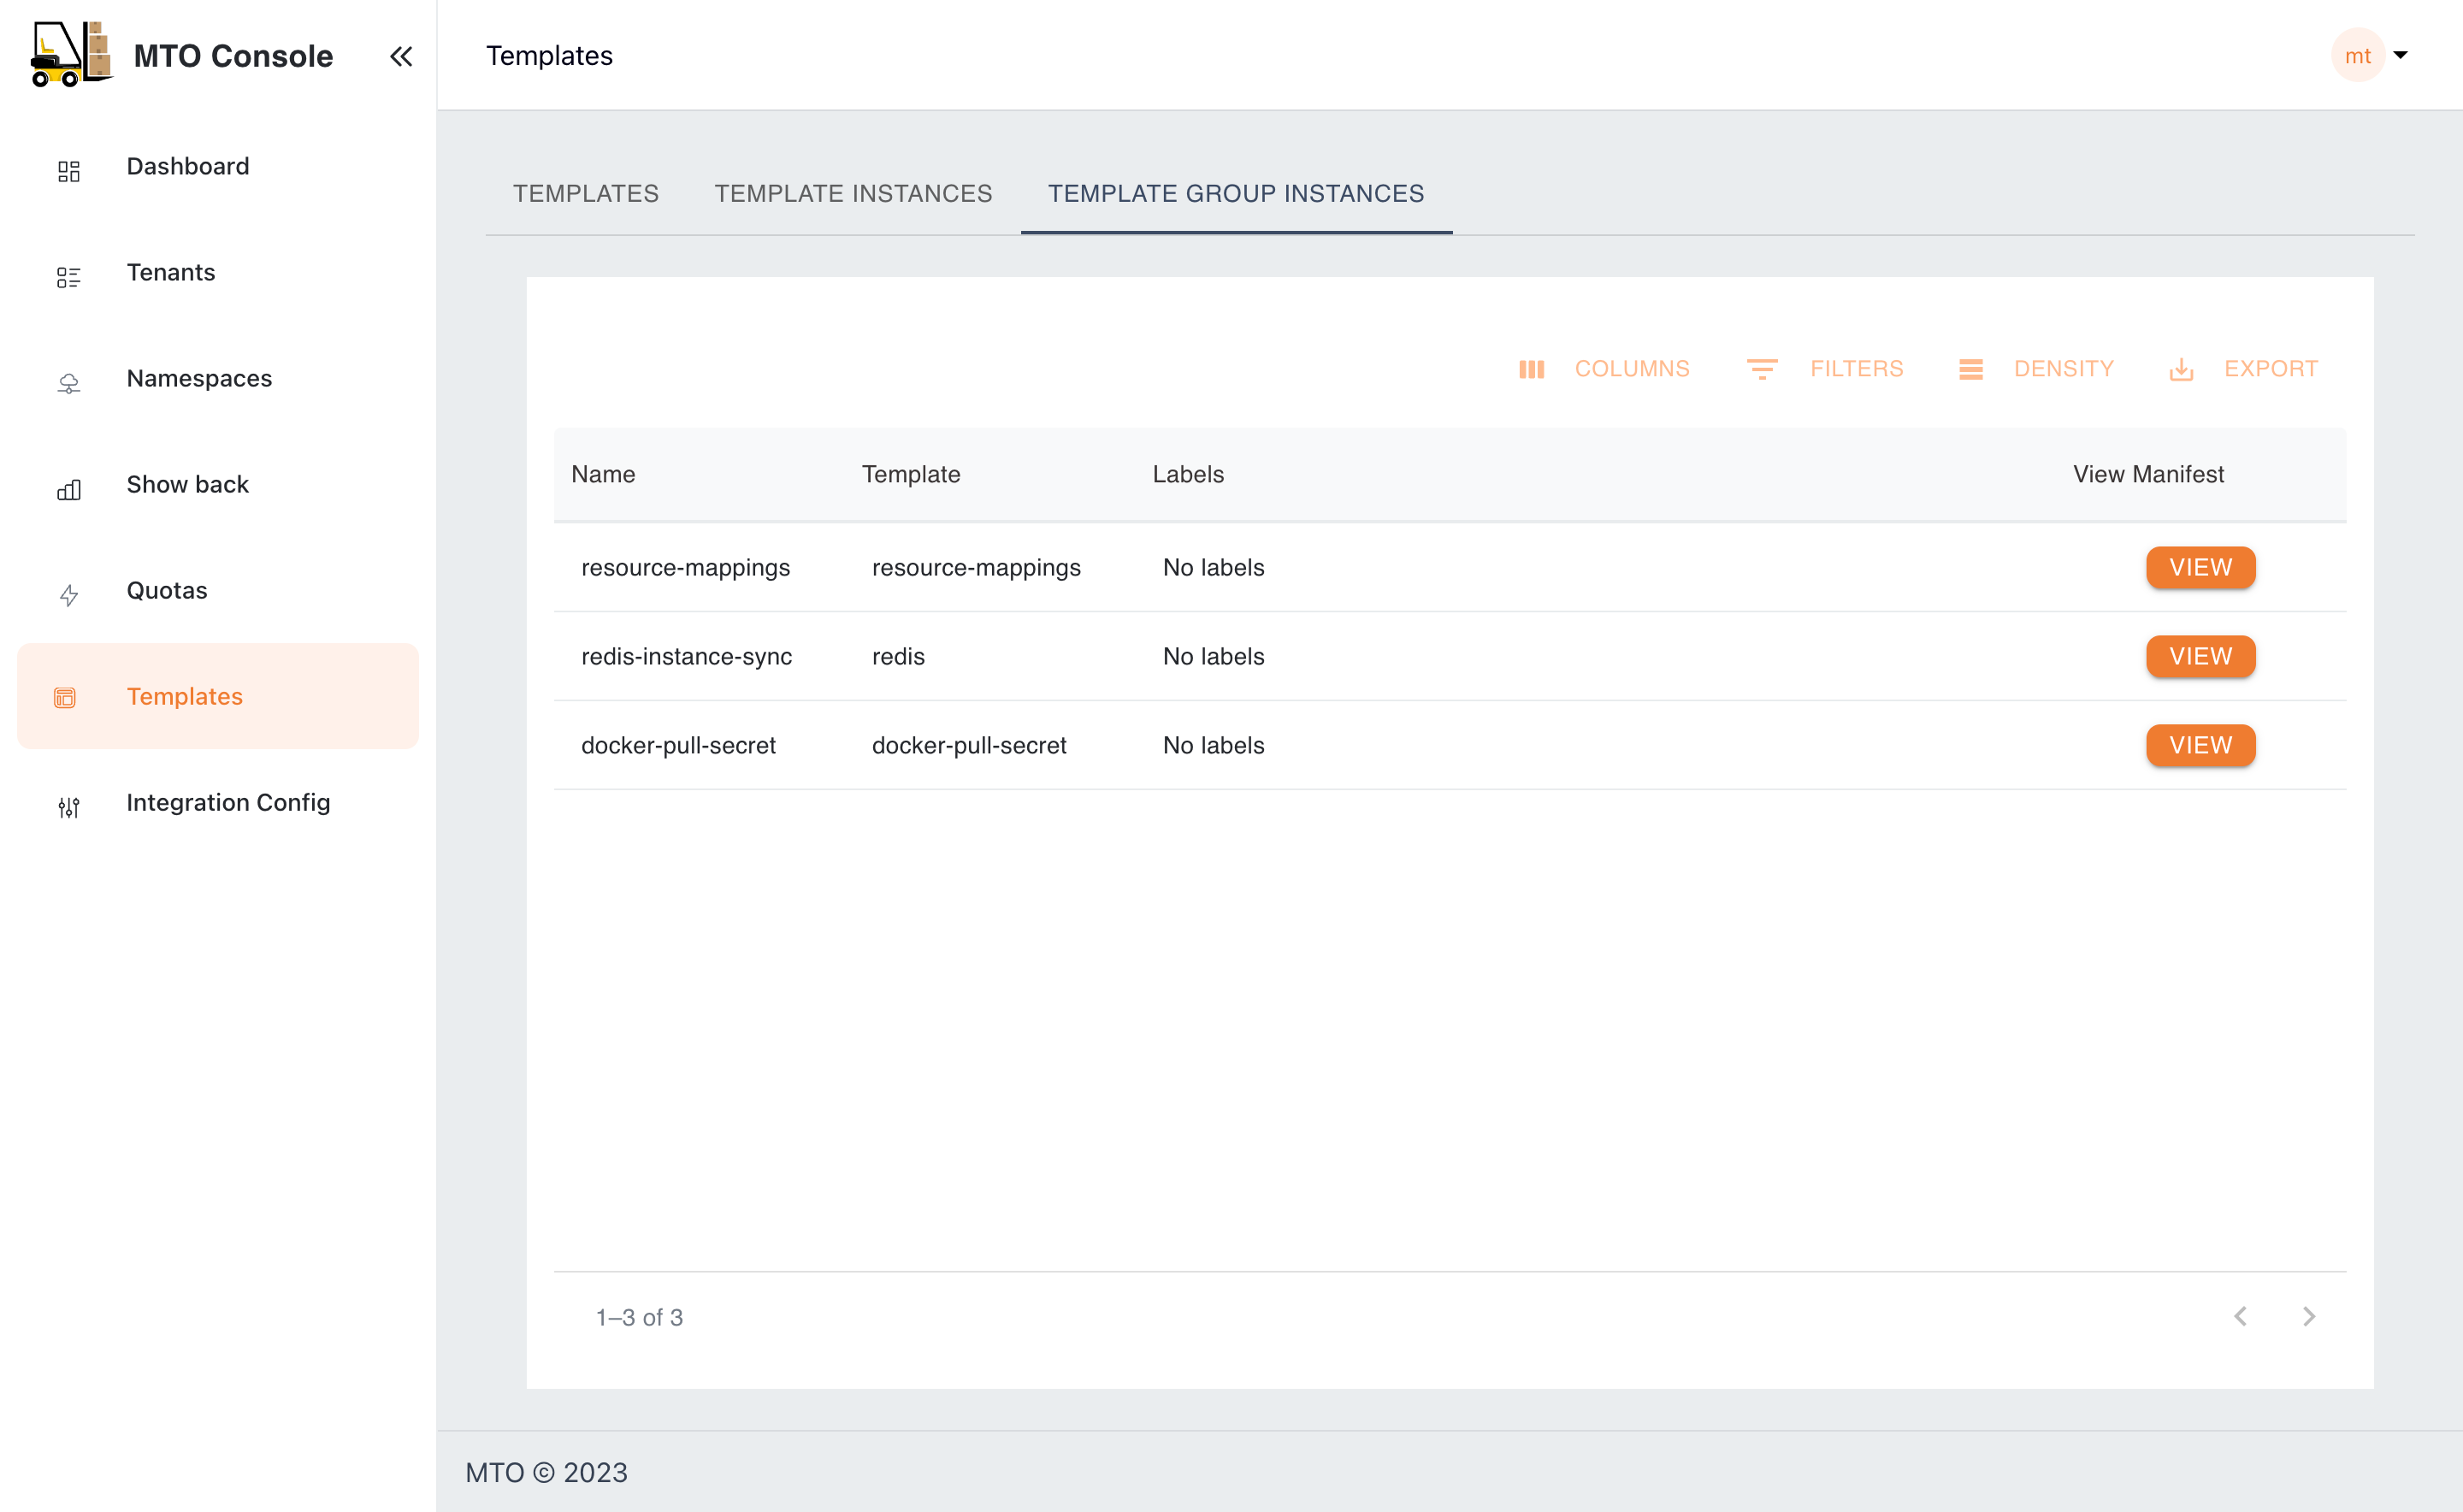Click the Quotas lightning bolt icon
This screenshot has height=1512, width=2463.
[x=68, y=596]
